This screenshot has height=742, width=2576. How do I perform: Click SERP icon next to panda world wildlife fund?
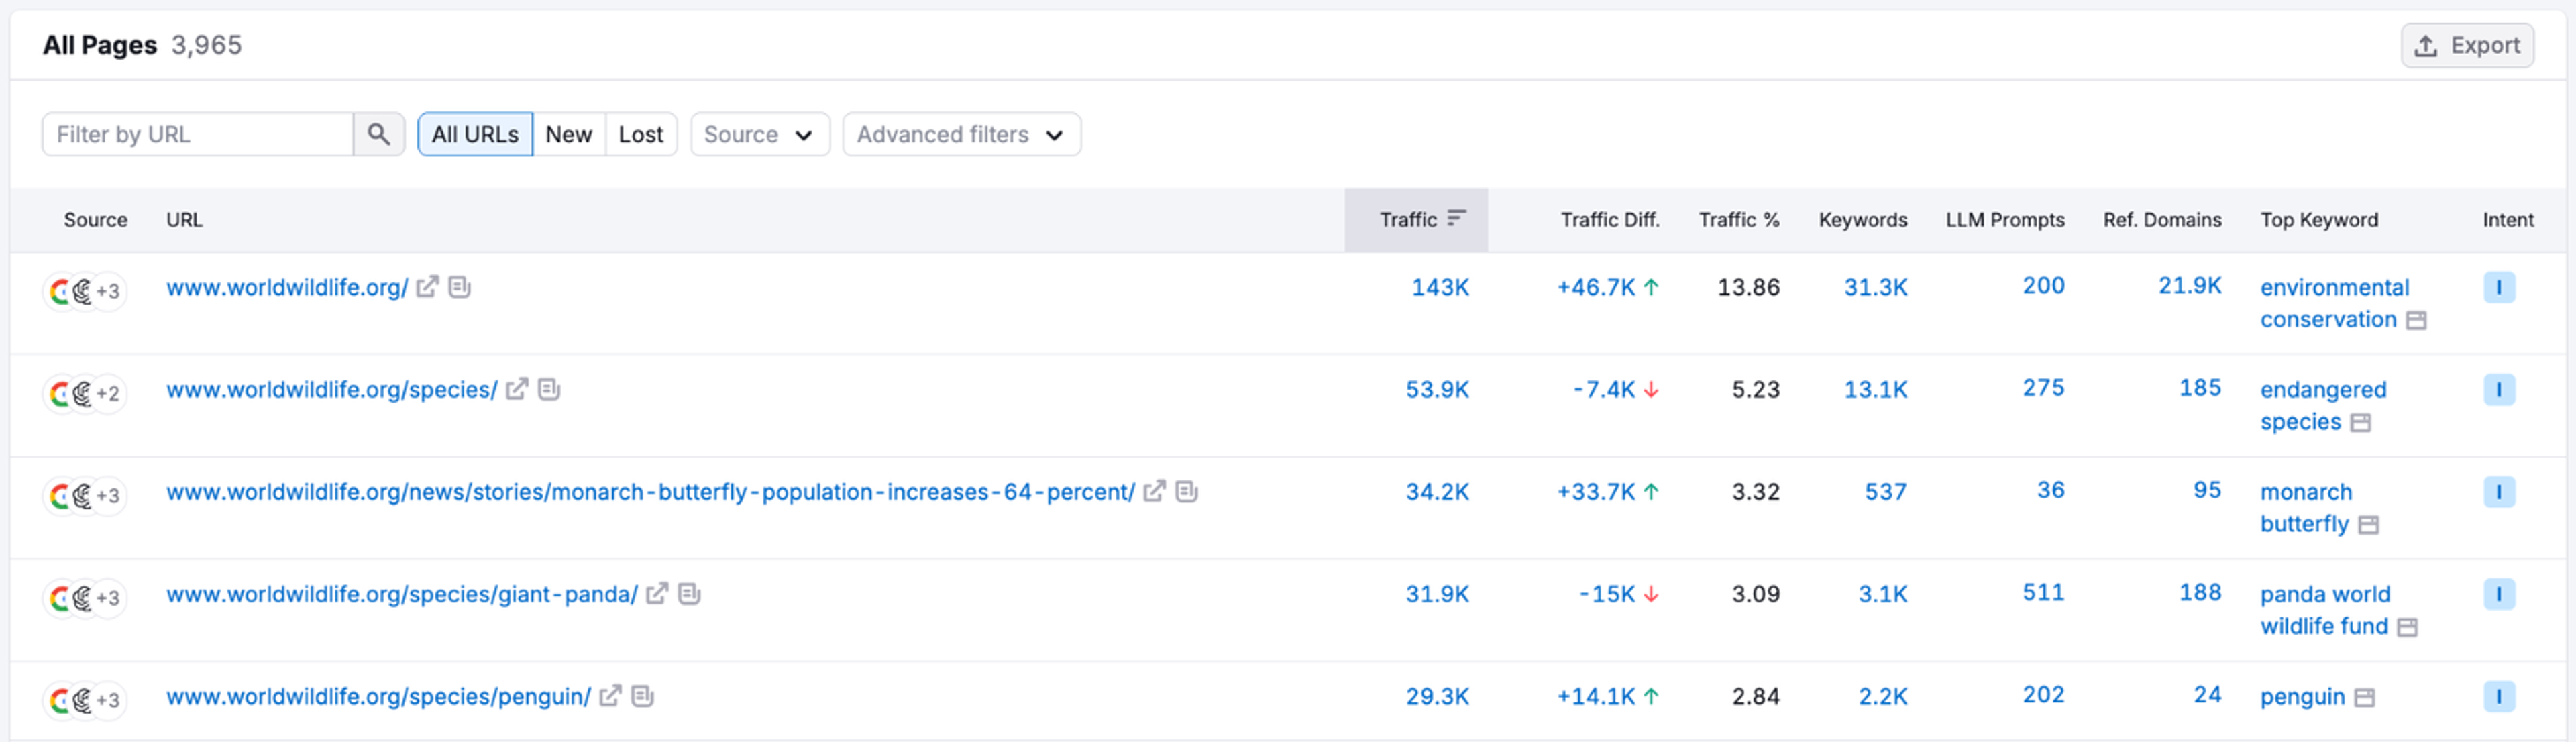2408,627
